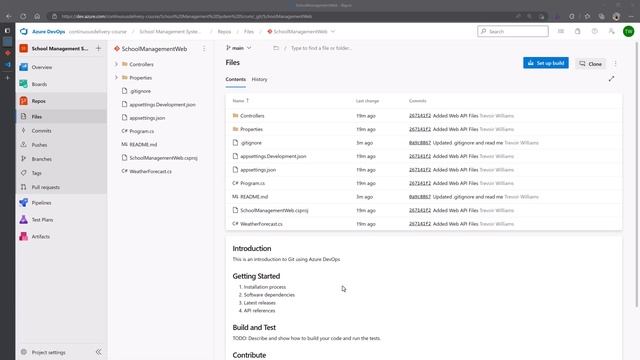This screenshot has height=360, width=640.
Task: Sort the file list by the Name column
Action: [240, 101]
